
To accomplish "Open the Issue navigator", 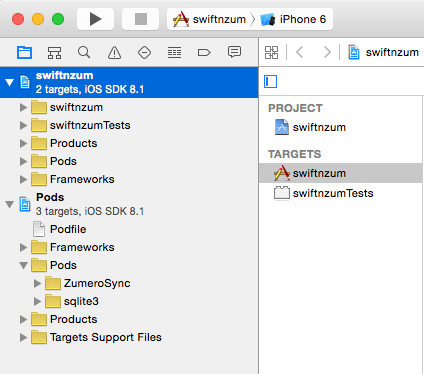I will pos(114,52).
